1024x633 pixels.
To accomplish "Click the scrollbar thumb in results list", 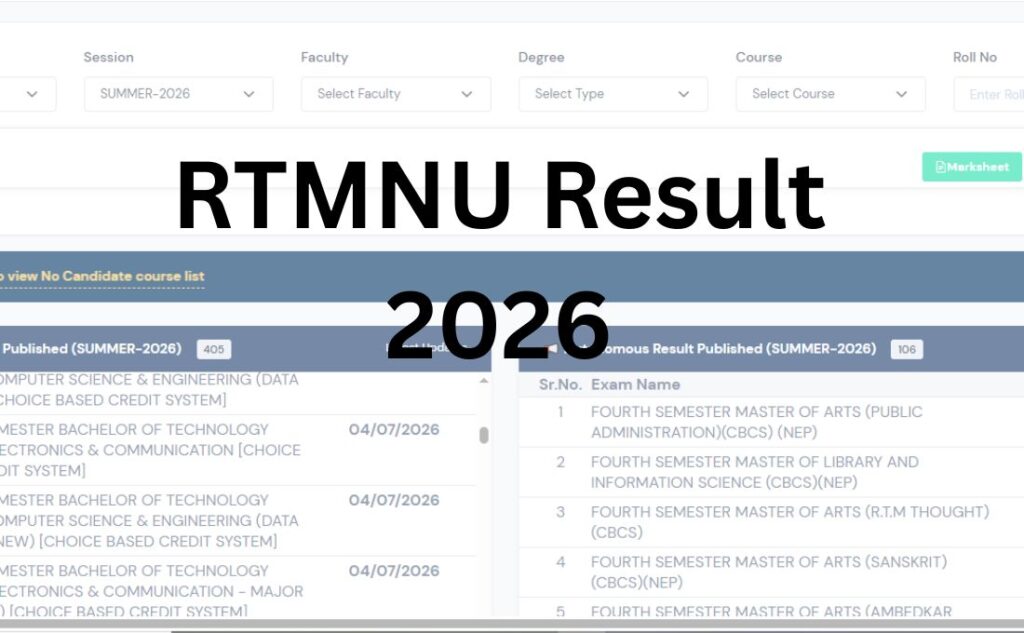I will pyautogui.click(x=484, y=435).
